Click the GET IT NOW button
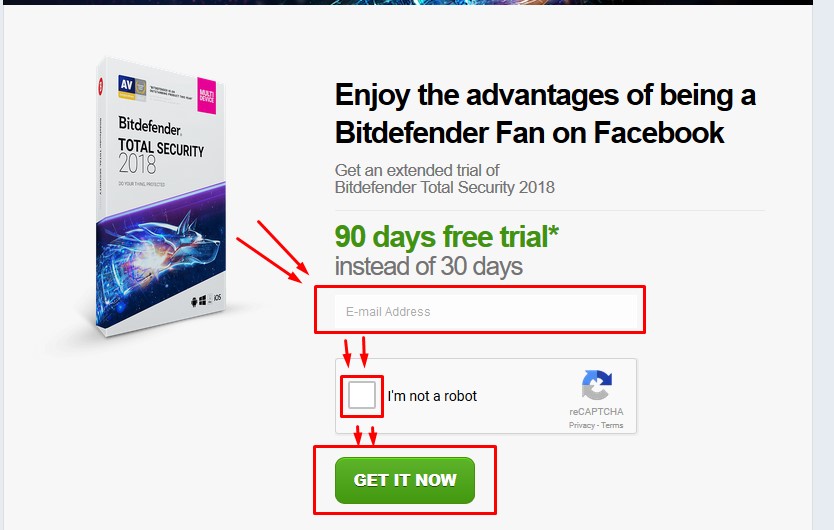This screenshot has width=834, height=530. pyautogui.click(x=405, y=480)
